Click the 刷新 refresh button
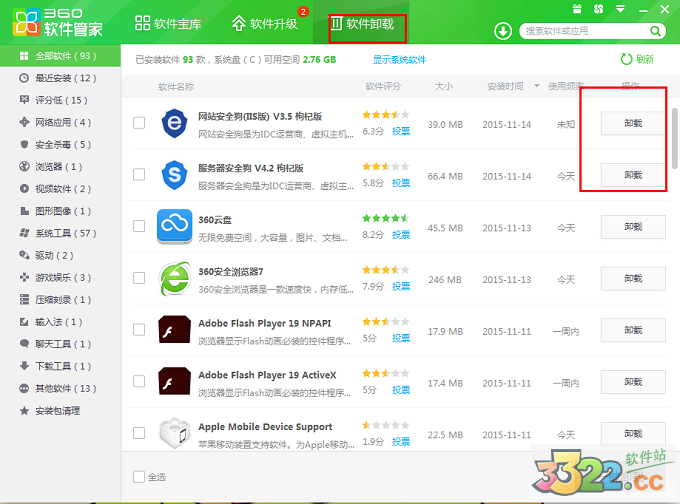 coord(637,59)
